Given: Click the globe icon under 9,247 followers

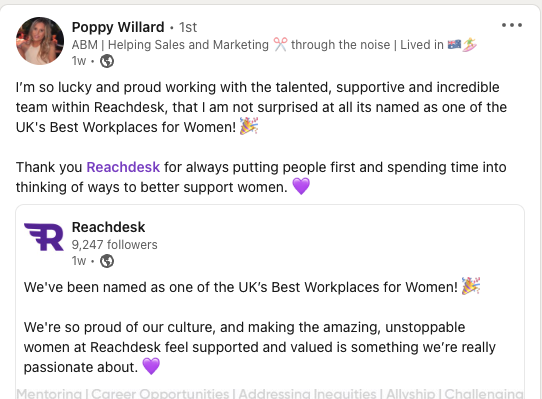Looking at the screenshot, I should coord(107,261).
